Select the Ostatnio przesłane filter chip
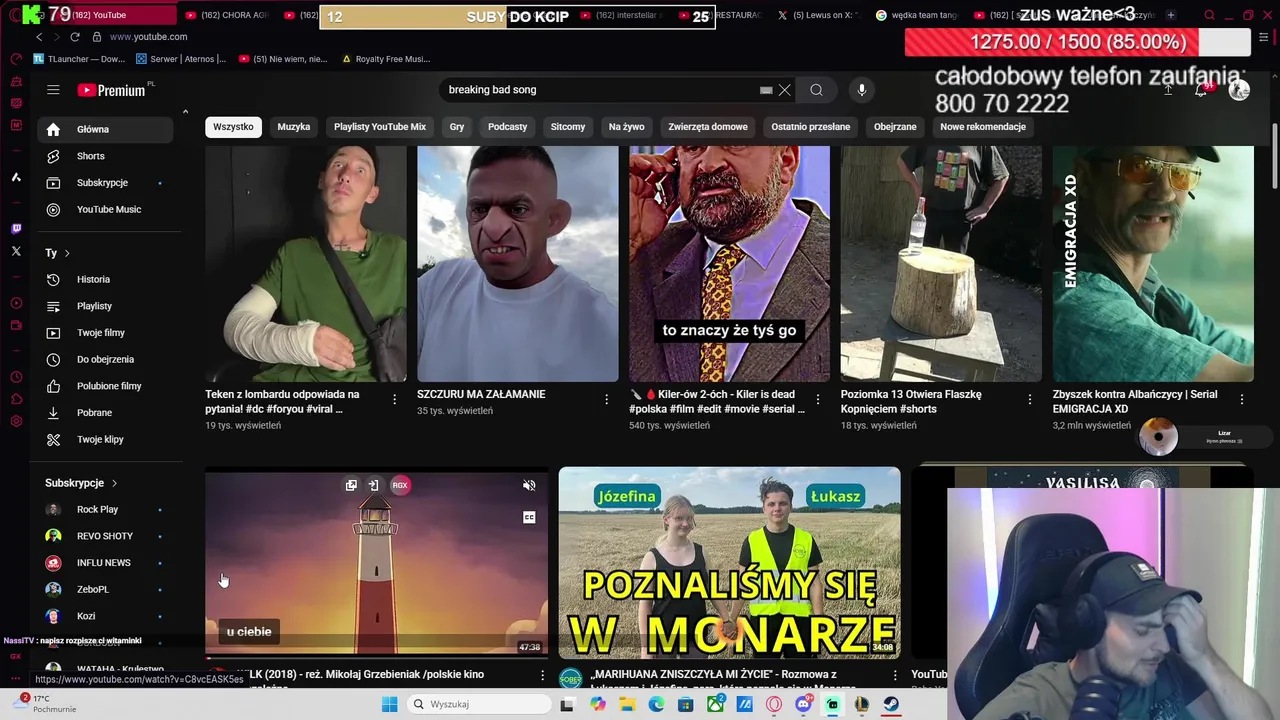 click(811, 127)
